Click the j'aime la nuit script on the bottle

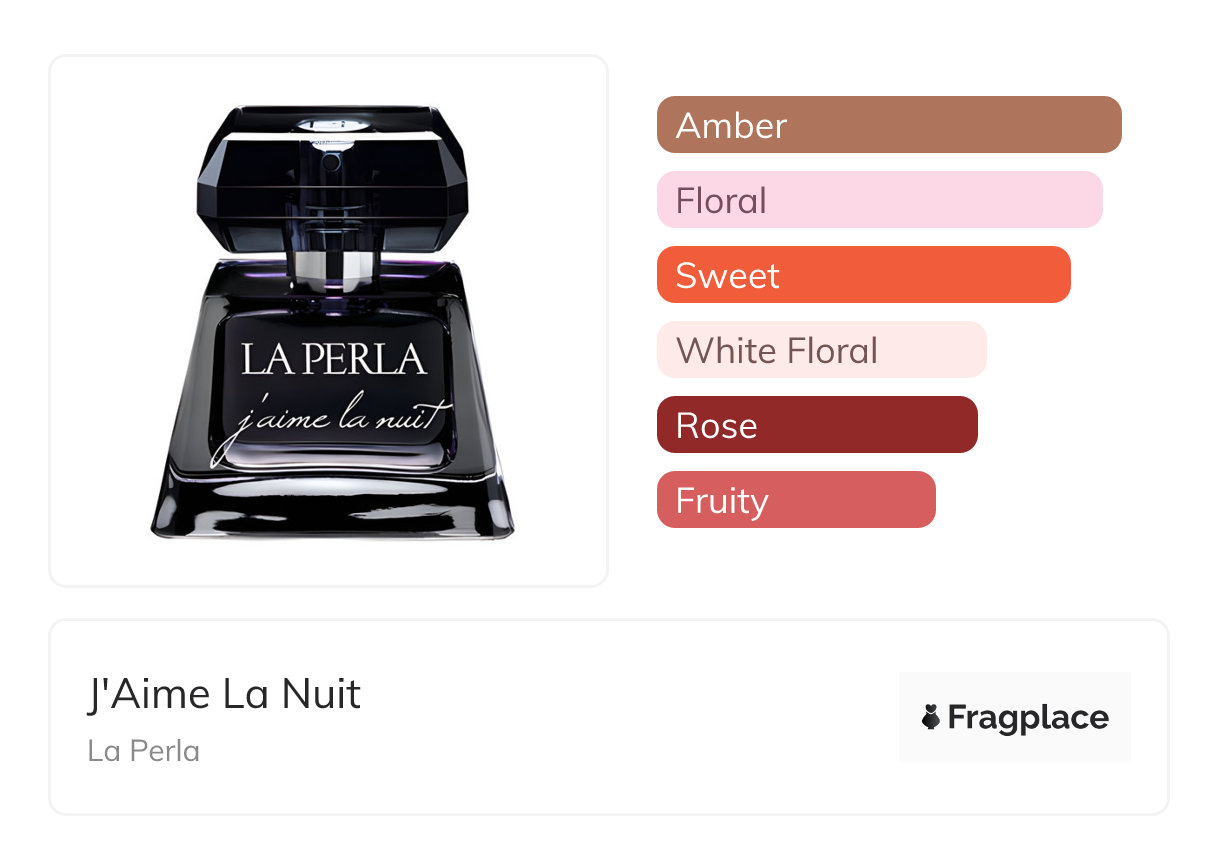pos(334,418)
